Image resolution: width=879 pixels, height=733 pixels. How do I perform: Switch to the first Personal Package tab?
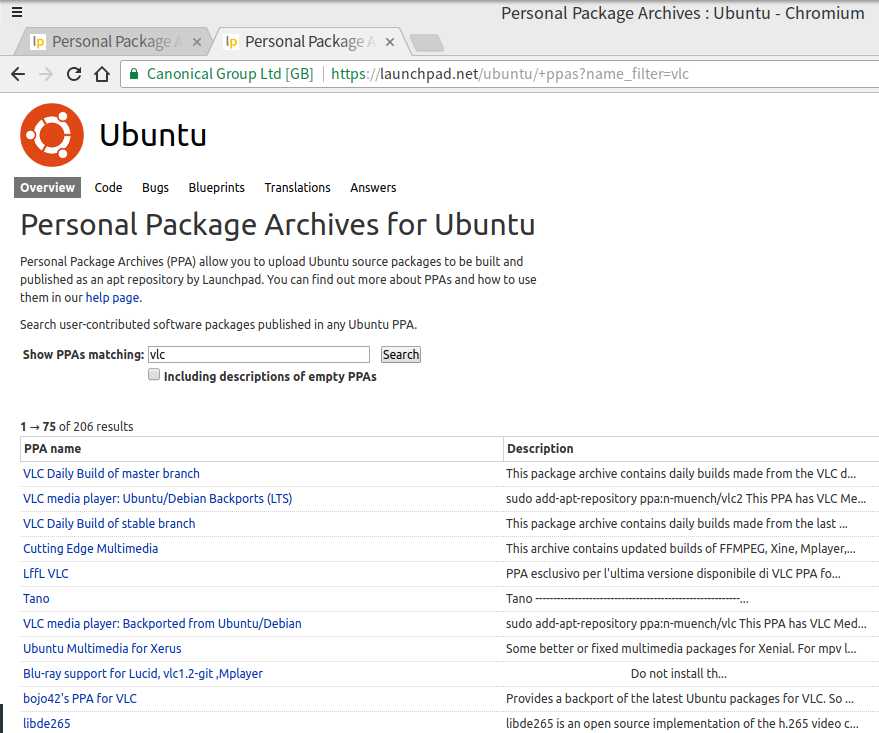tap(112, 42)
